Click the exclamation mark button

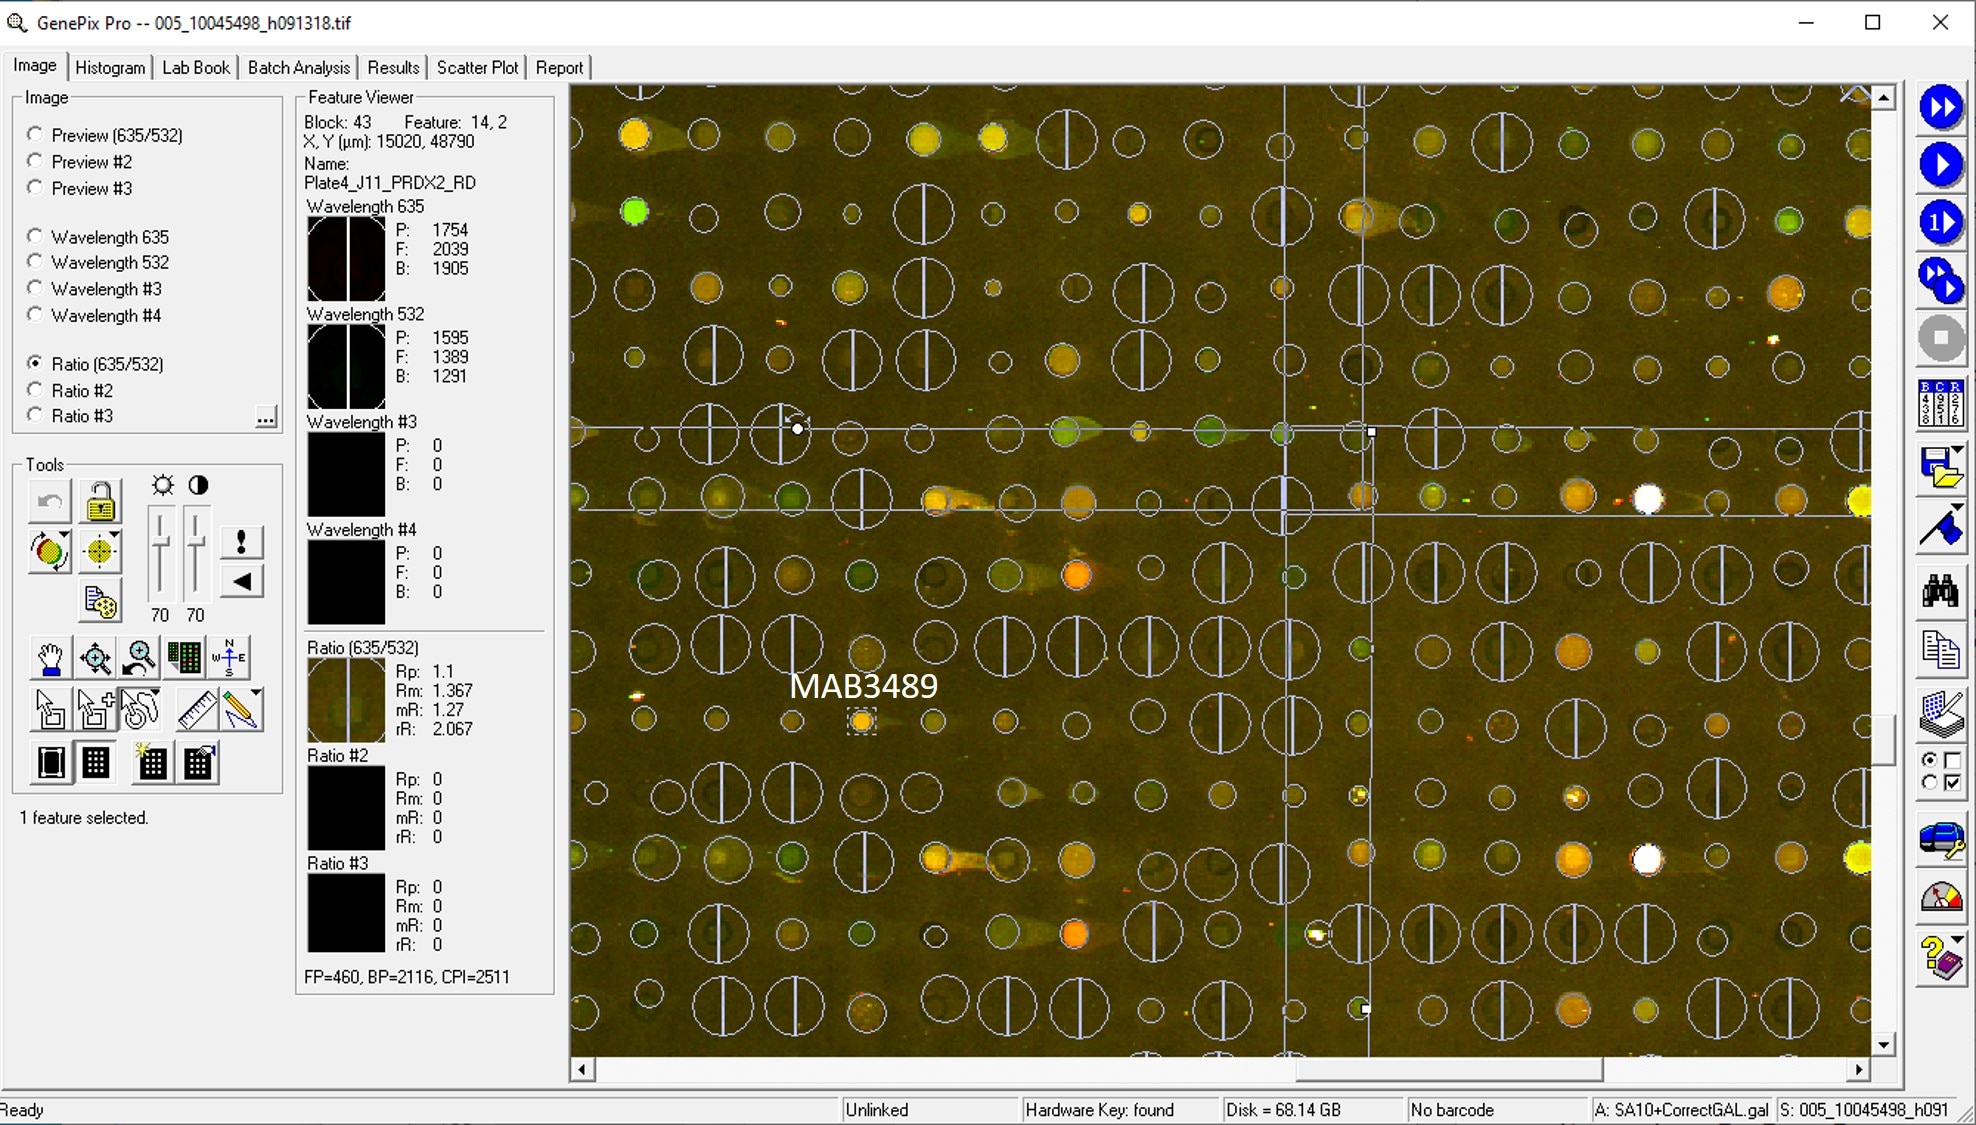pyautogui.click(x=241, y=542)
